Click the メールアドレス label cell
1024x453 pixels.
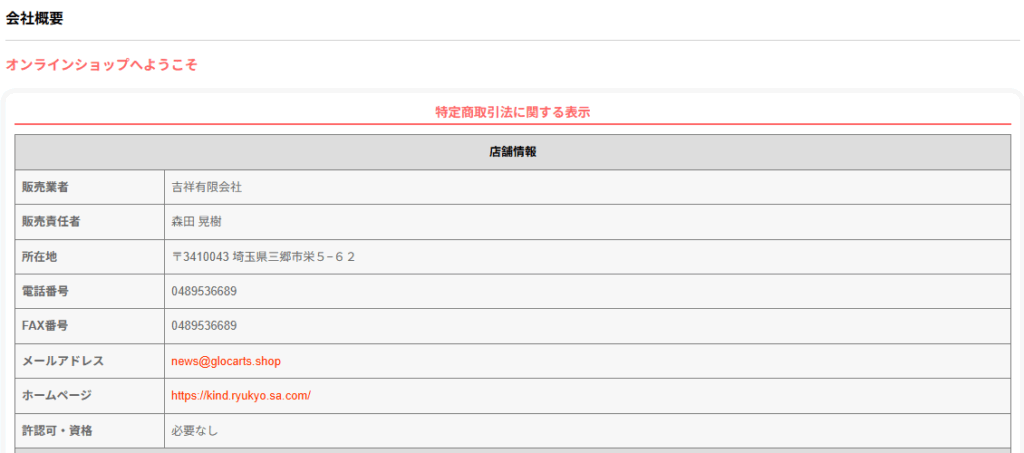pyautogui.click(x=89, y=361)
